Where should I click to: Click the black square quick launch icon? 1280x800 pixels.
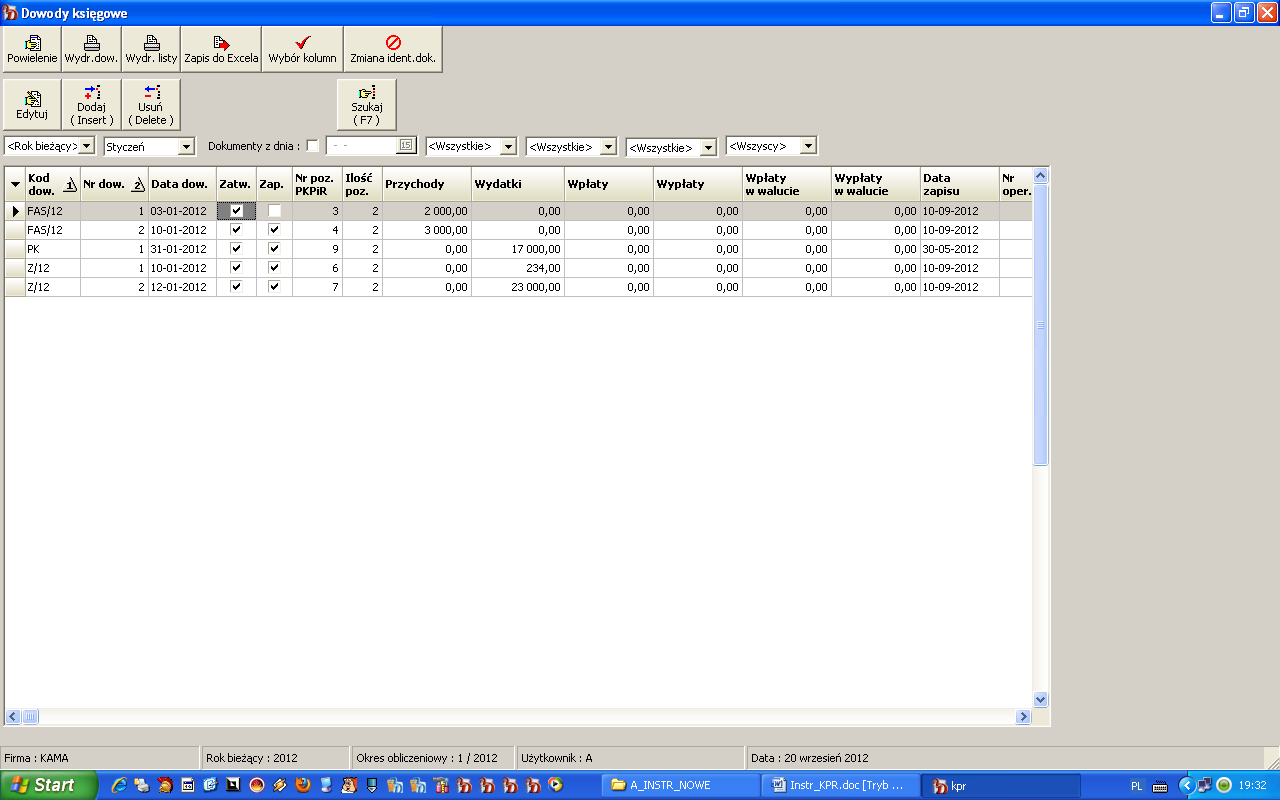tap(234, 786)
